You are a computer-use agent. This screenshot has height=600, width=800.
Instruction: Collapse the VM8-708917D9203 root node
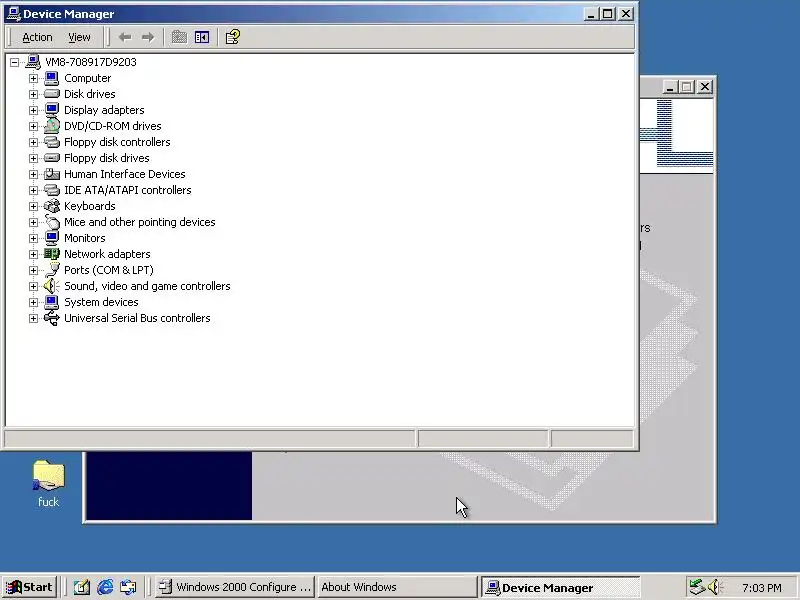[14, 62]
